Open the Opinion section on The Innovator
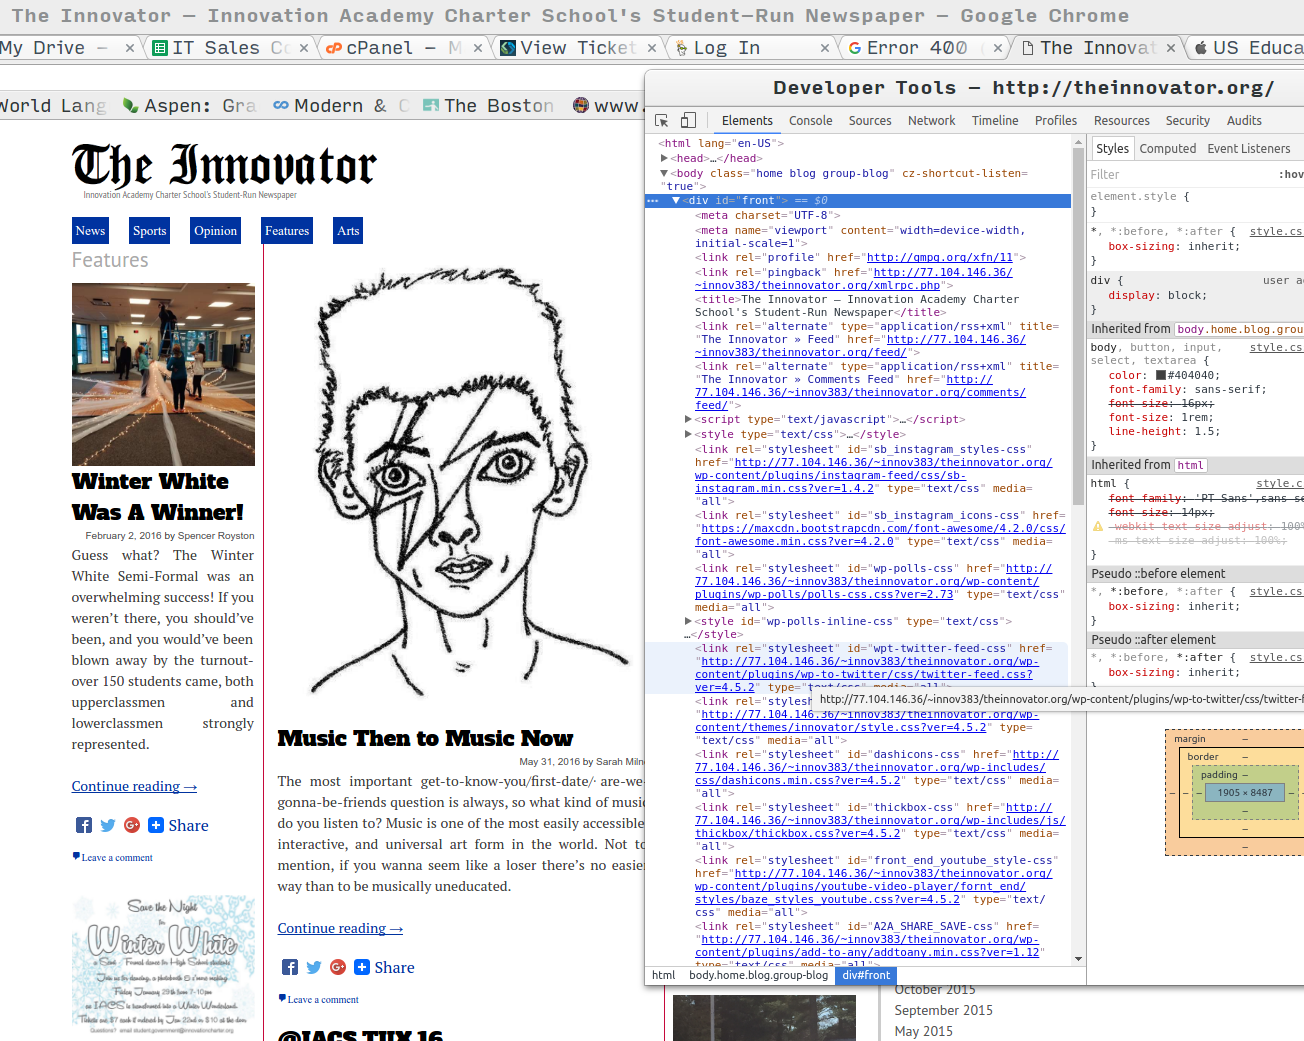The width and height of the screenshot is (1304, 1041). point(216,231)
